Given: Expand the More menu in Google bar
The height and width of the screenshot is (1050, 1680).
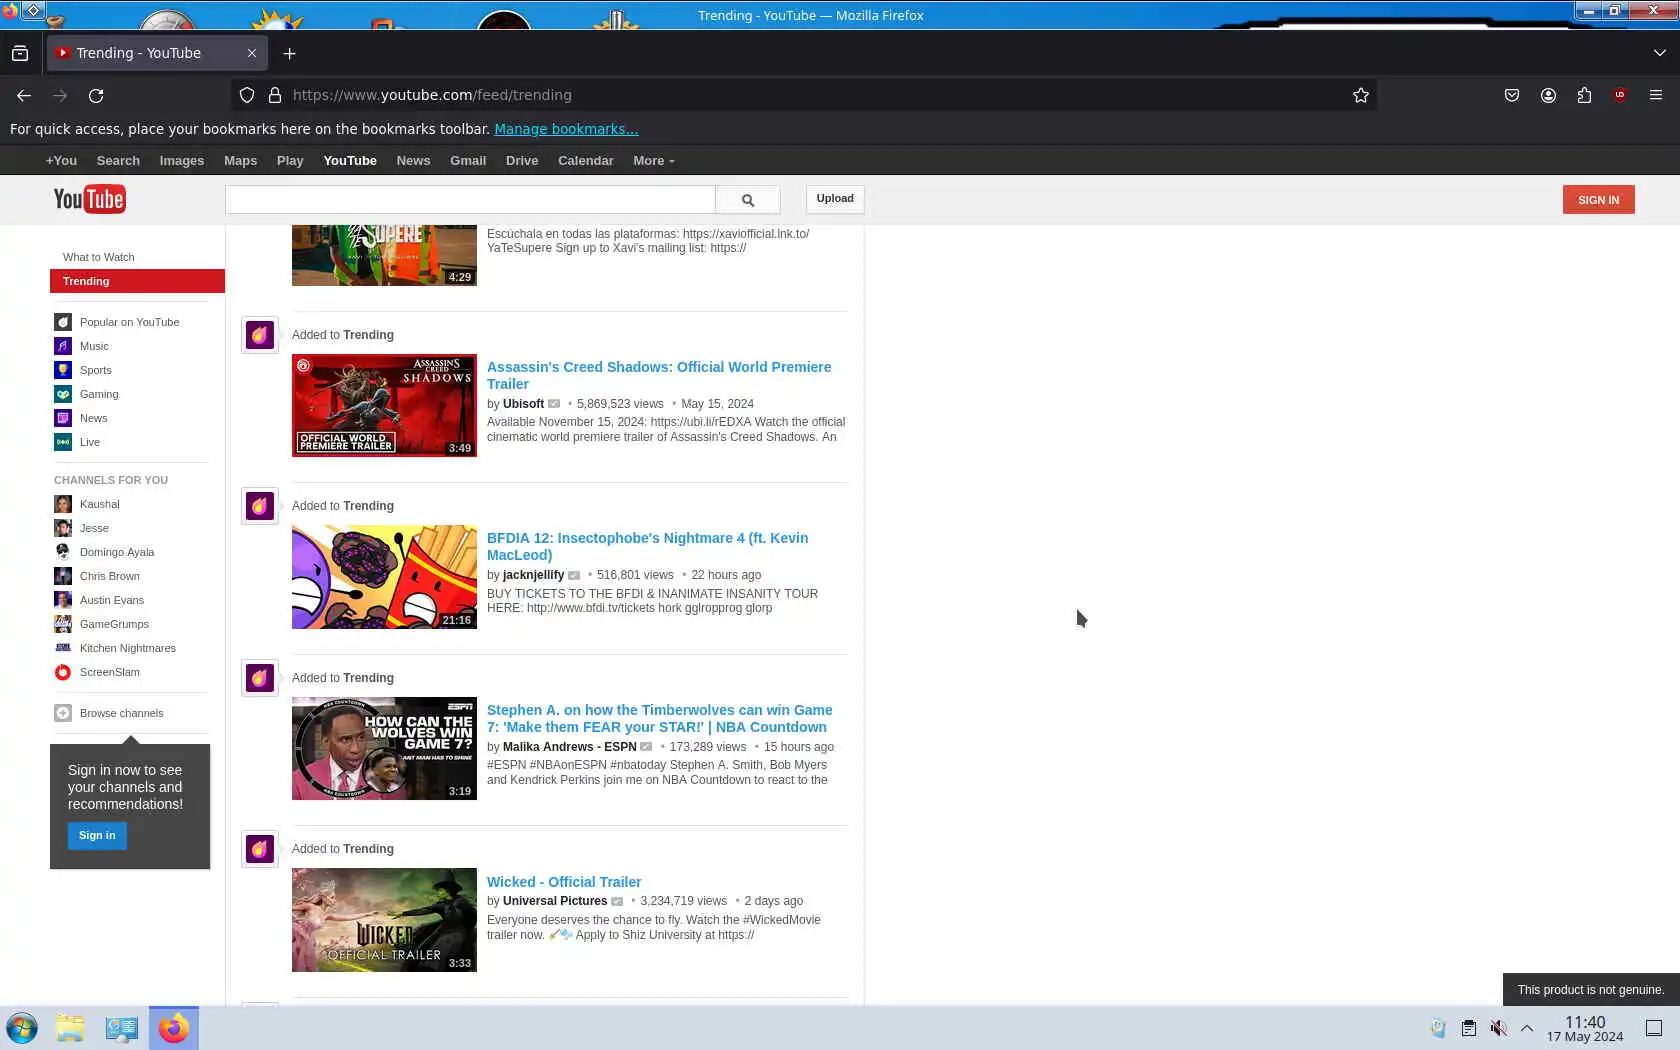Looking at the screenshot, I should [654, 160].
